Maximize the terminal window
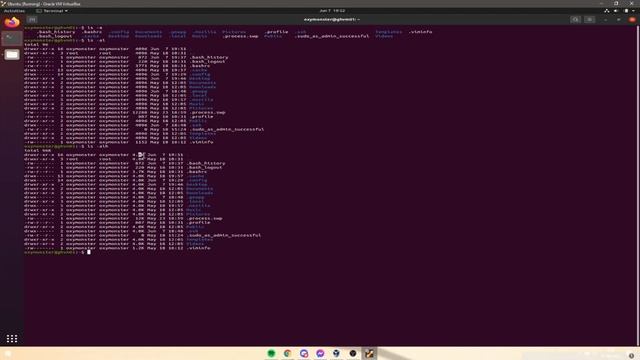 point(619,20)
